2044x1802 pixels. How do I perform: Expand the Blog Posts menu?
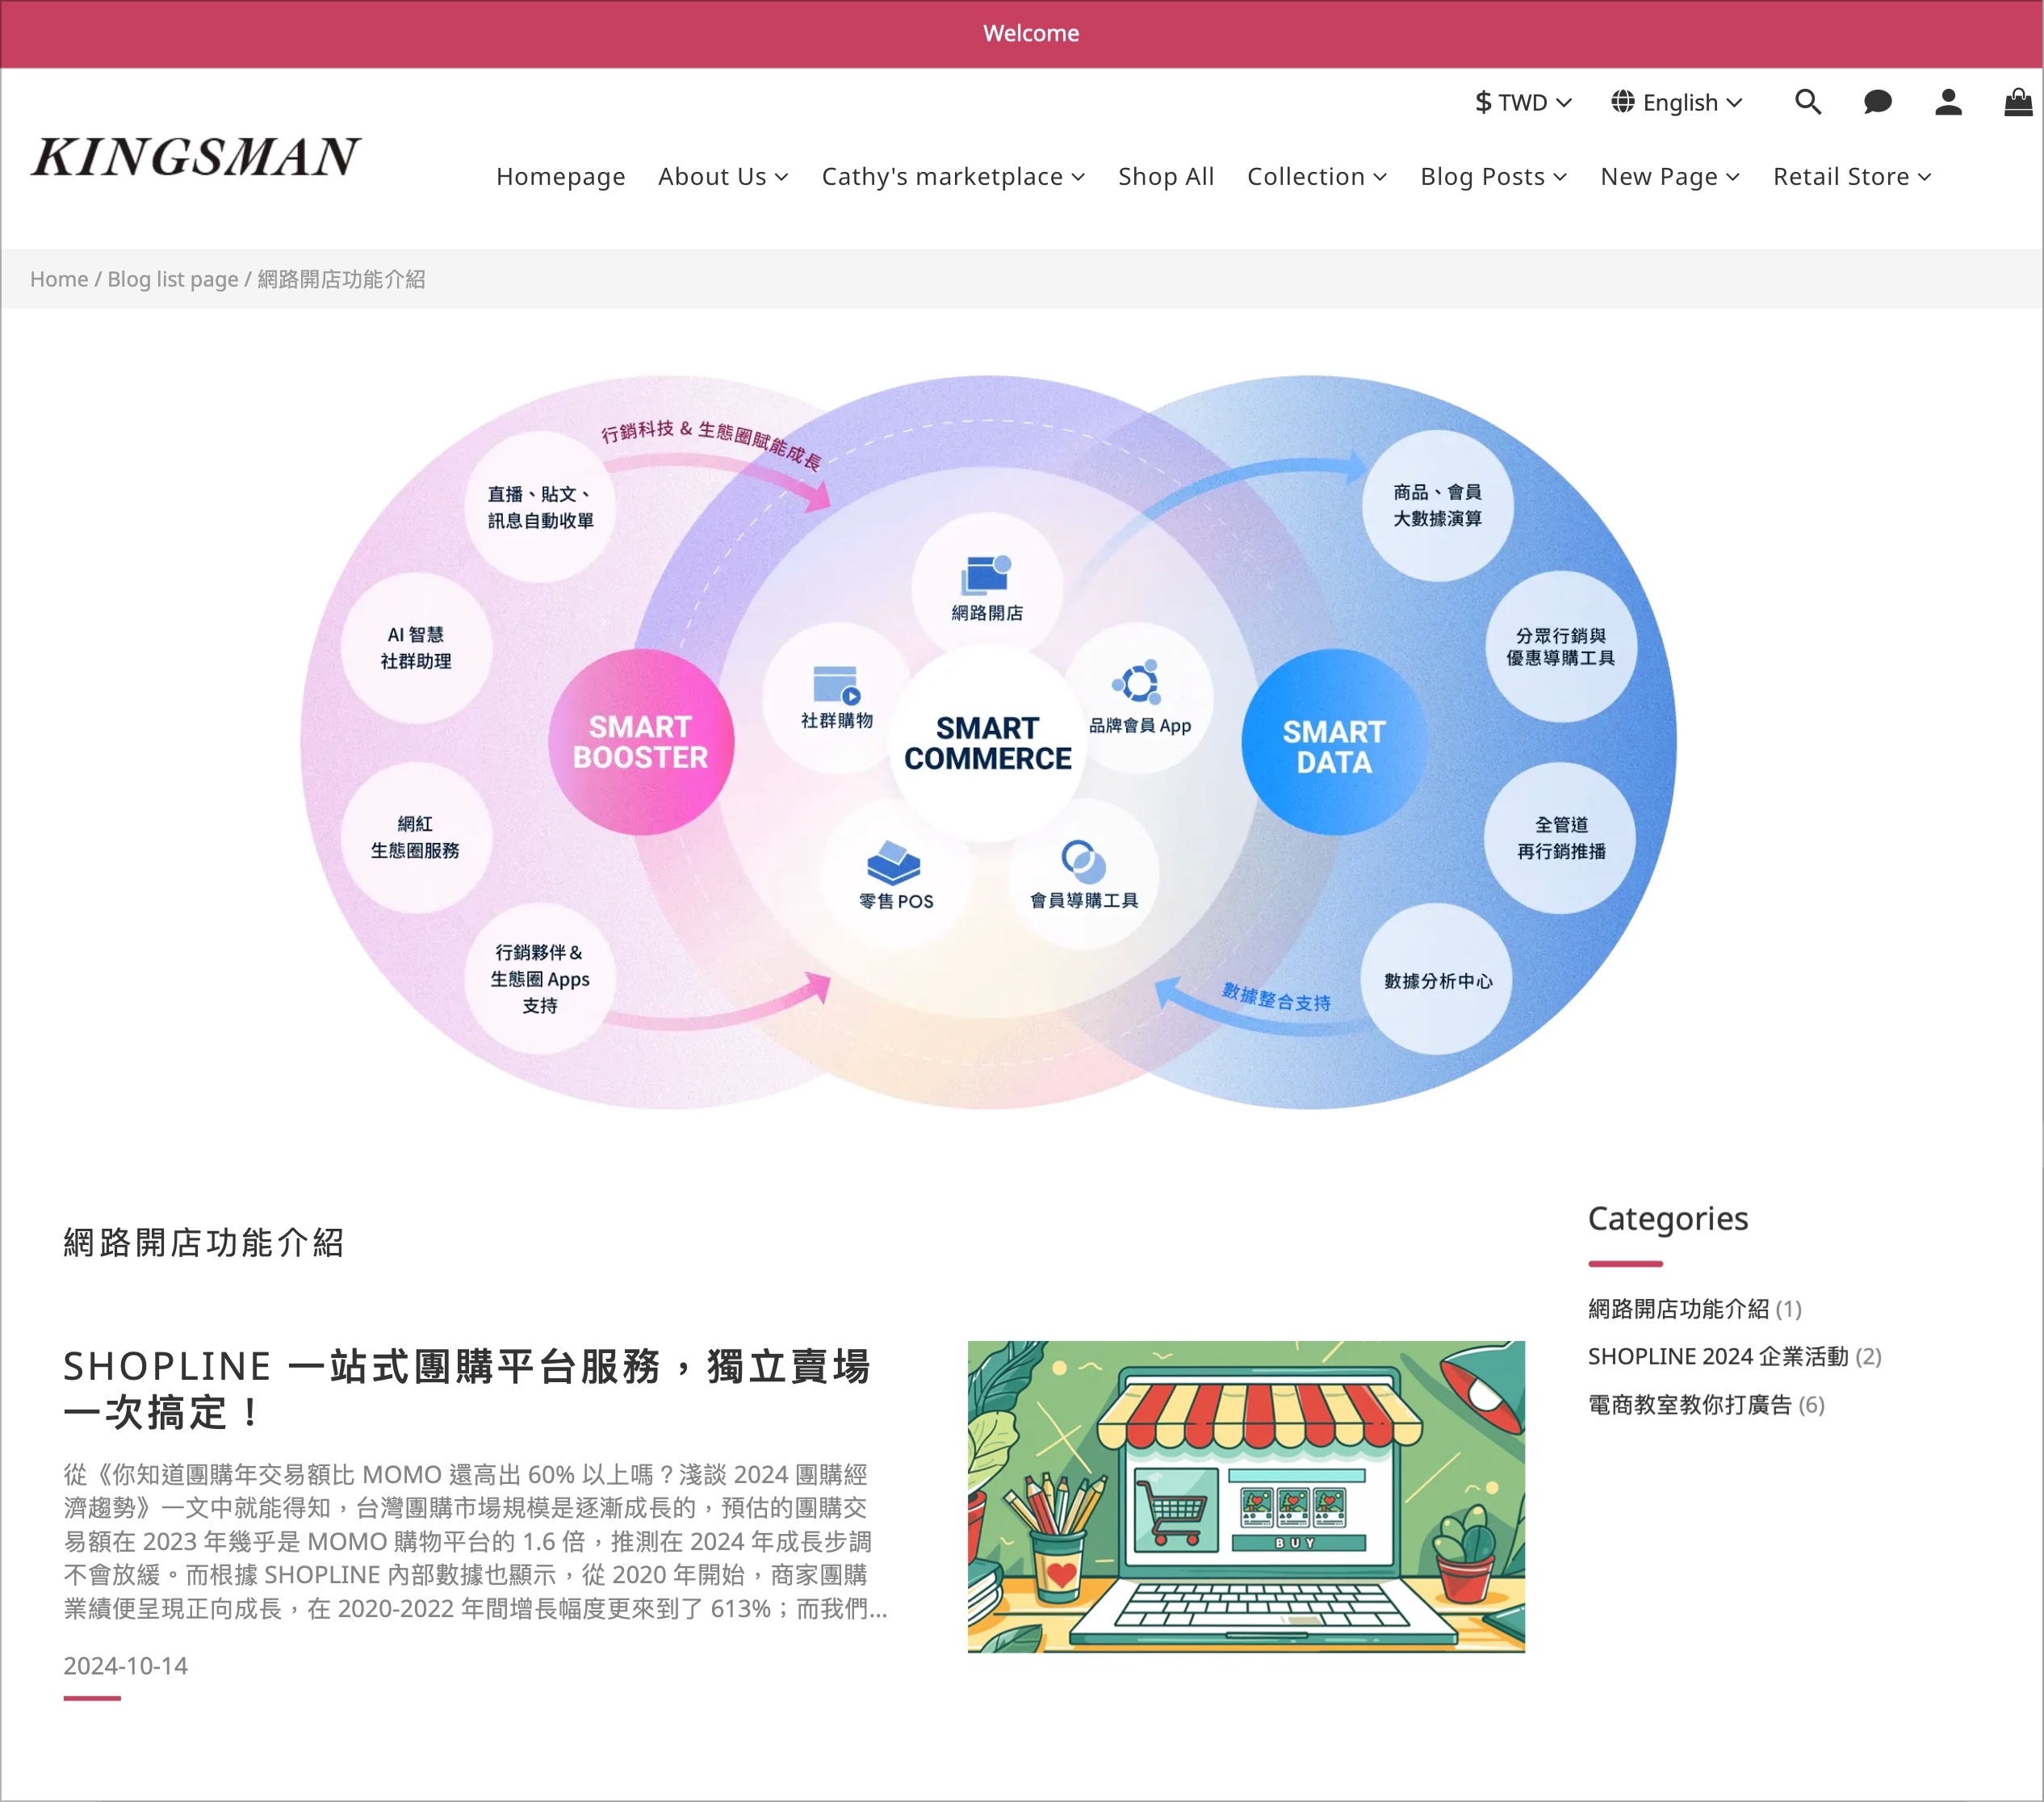(1494, 177)
